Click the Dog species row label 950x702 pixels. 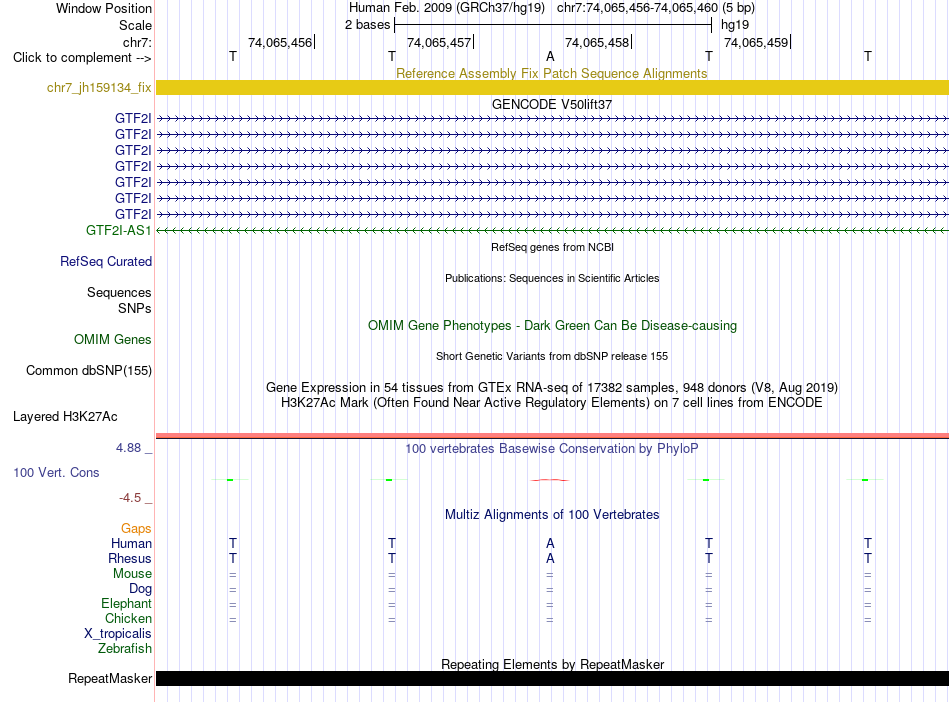pos(140,588)
